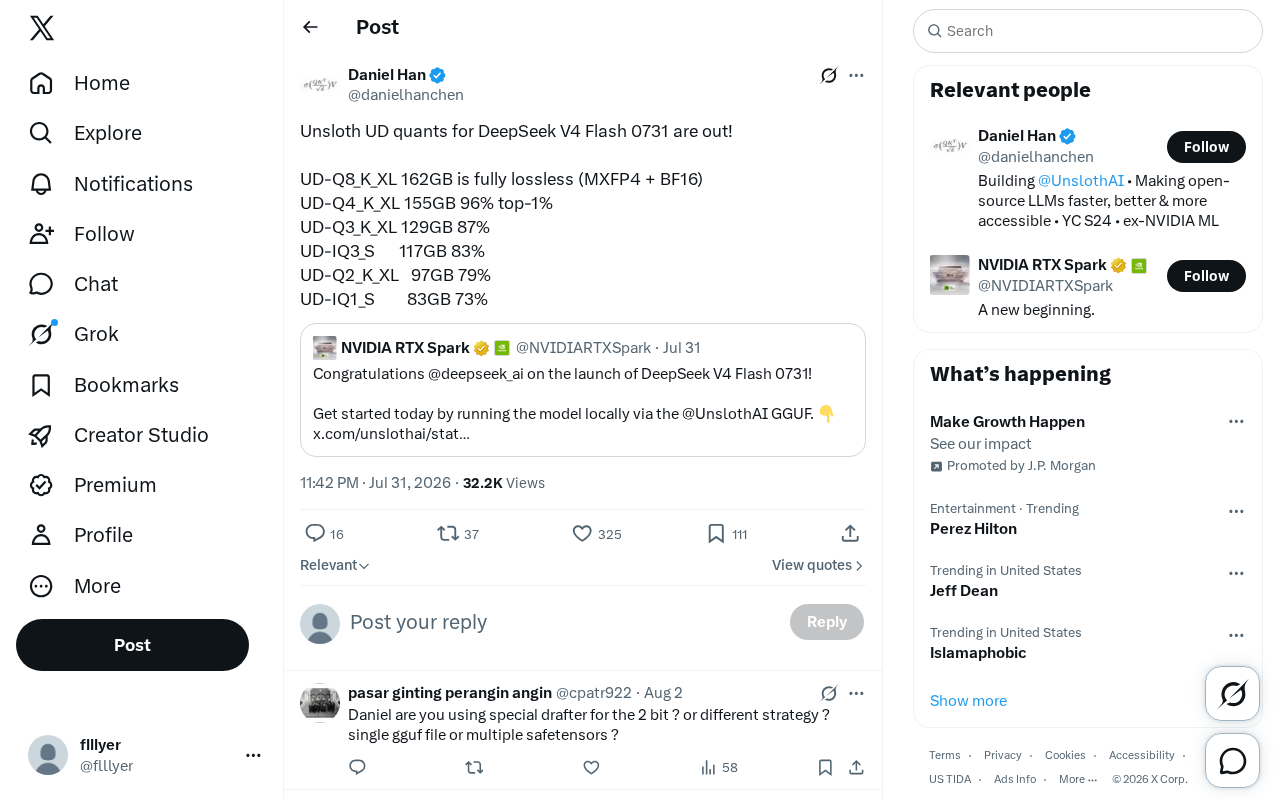
Task: Open the reply icon with 16 replies
Action: click(x=324, y=534)
